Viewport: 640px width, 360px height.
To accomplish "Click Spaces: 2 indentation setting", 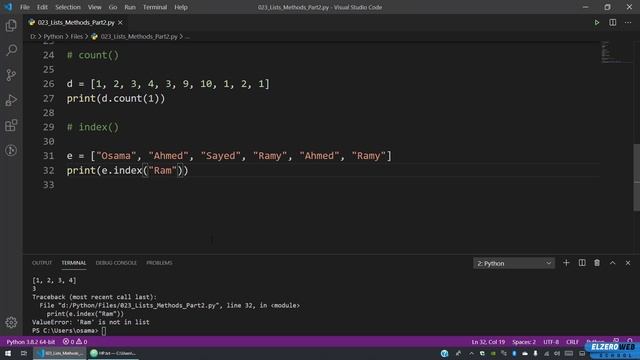I will pos(524,342).
